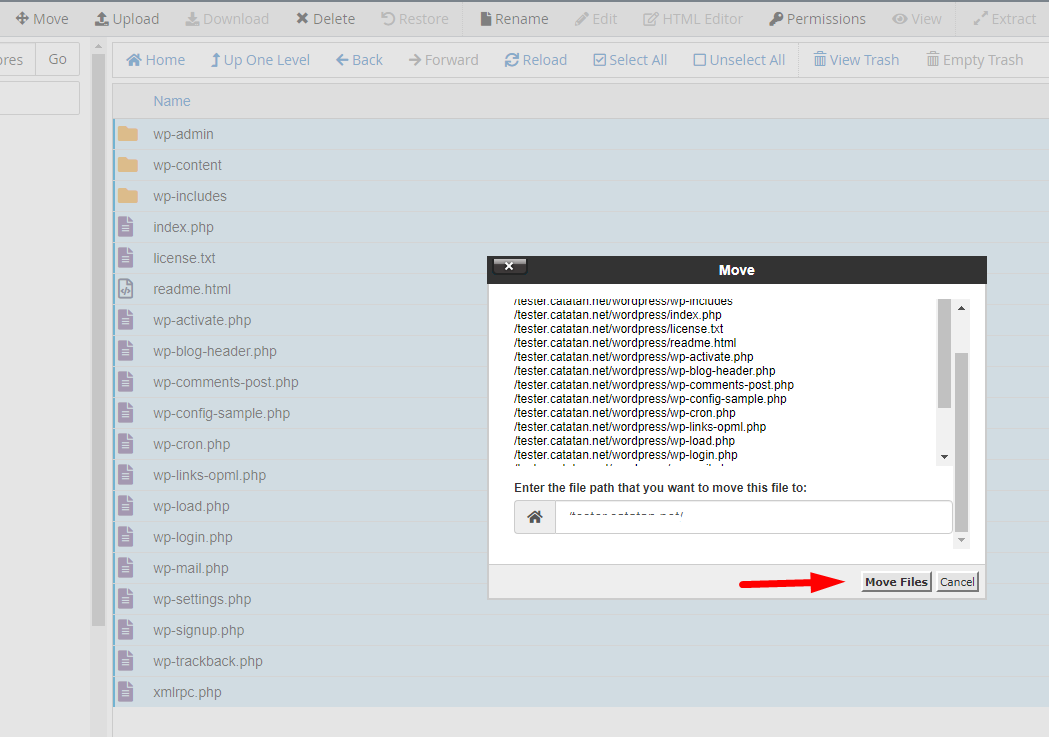Screen dimensions: 1049x737
Task: Click the left panel vertical scrollbar
Action: point(98,340)
